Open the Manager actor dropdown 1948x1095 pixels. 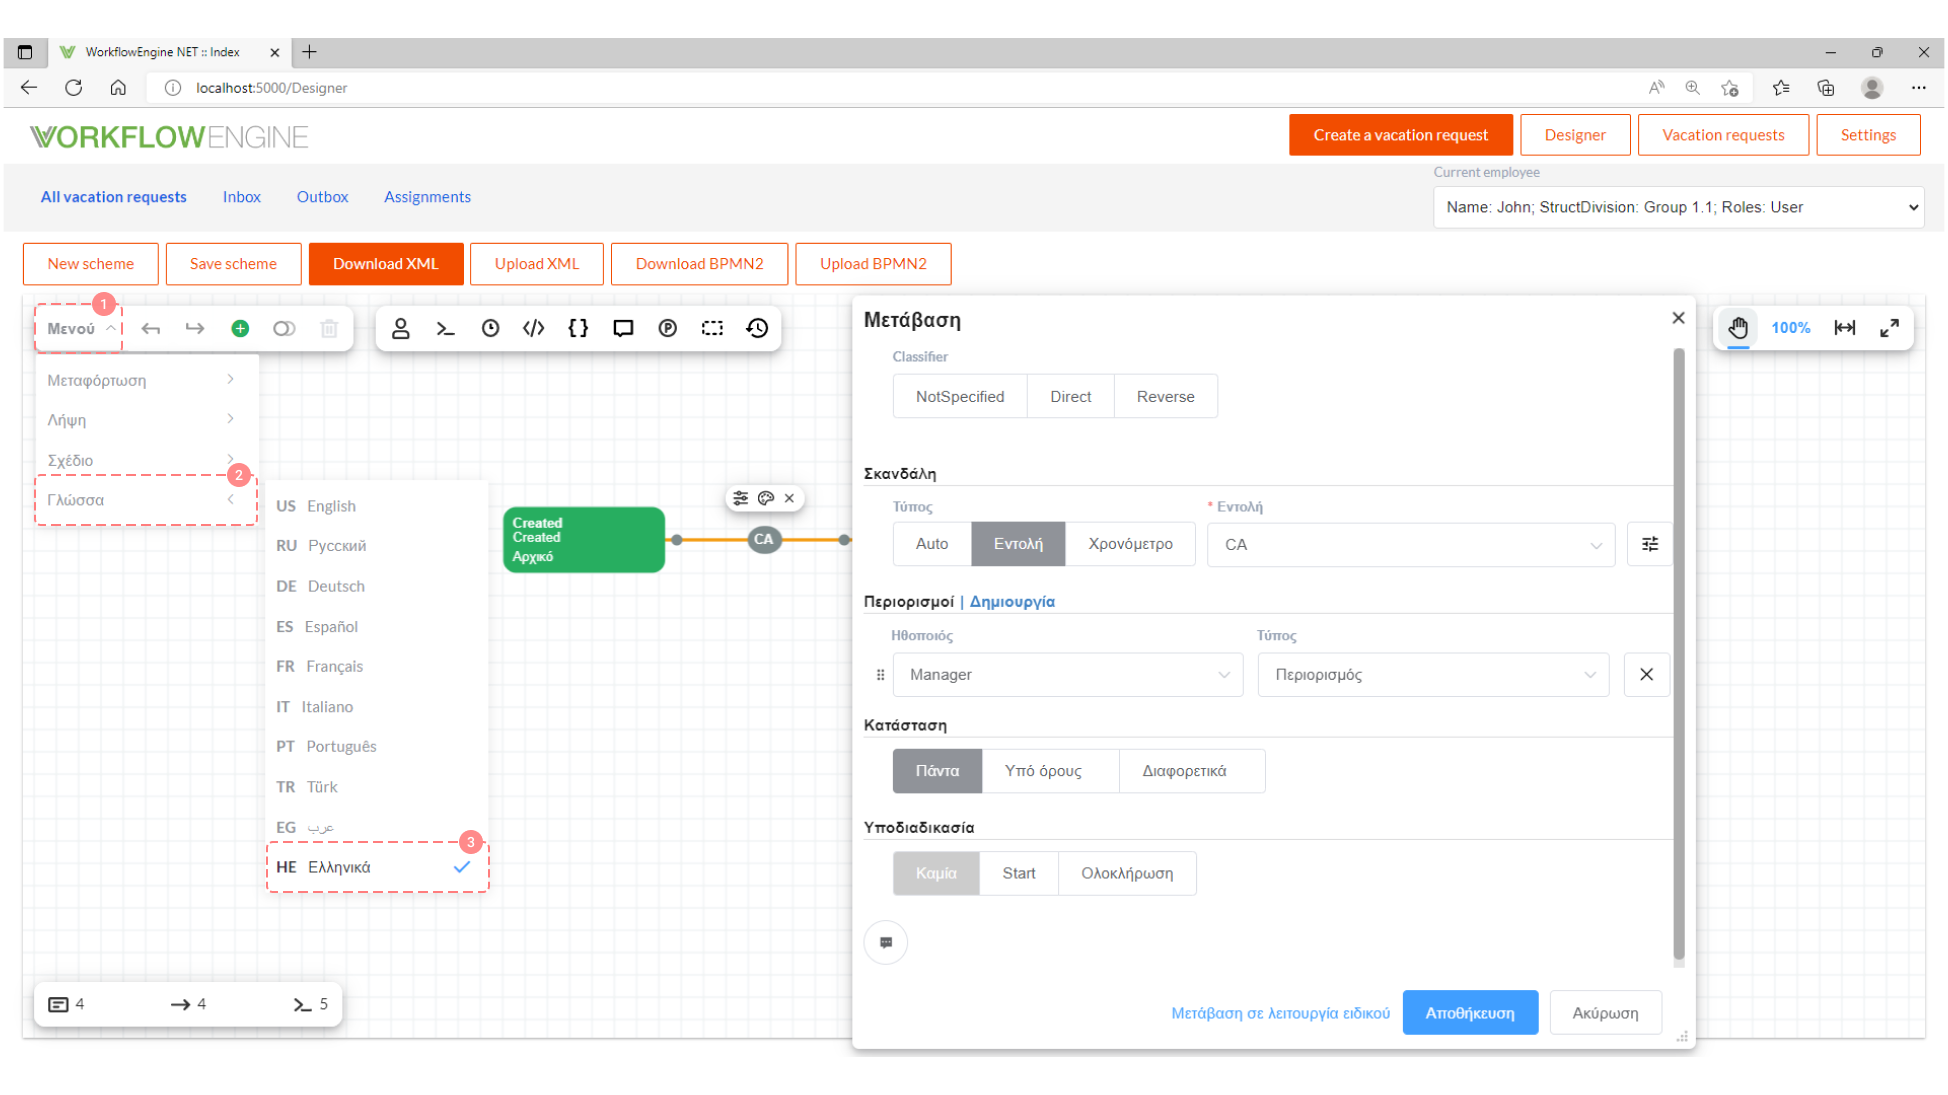click(x=1068, y=675)
